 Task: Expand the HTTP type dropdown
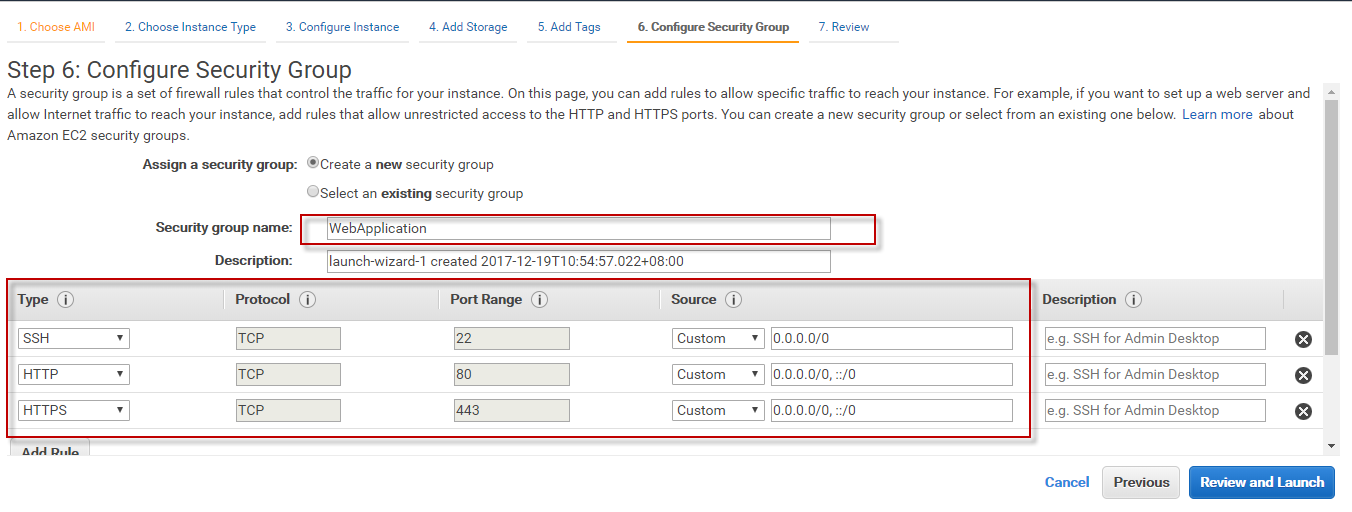(74, 374)
